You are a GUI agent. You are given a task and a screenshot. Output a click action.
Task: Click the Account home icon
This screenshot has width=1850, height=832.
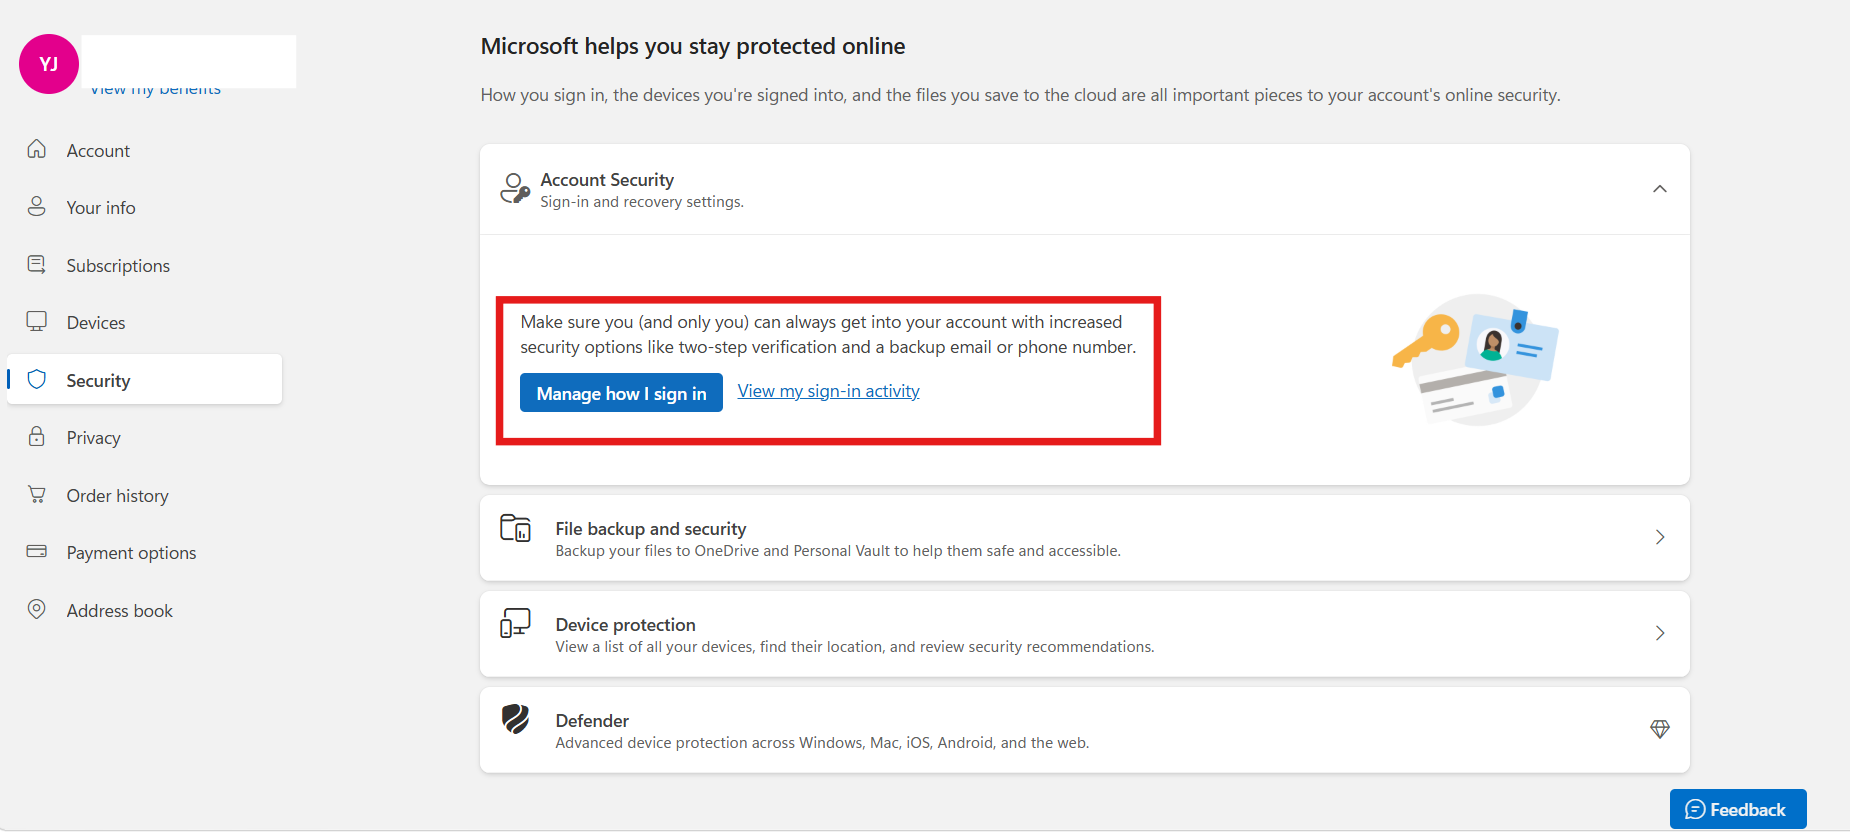click(x=37, y=149)
